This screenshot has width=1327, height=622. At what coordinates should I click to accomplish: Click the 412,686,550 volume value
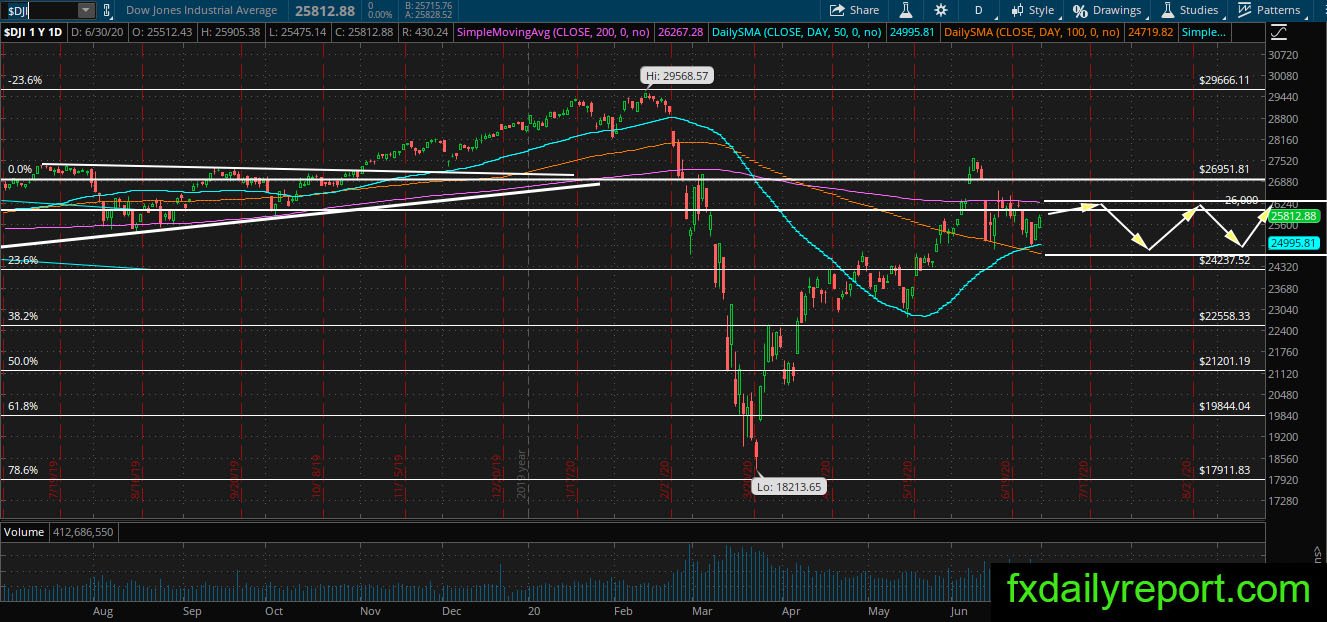[x=83, y=532]
